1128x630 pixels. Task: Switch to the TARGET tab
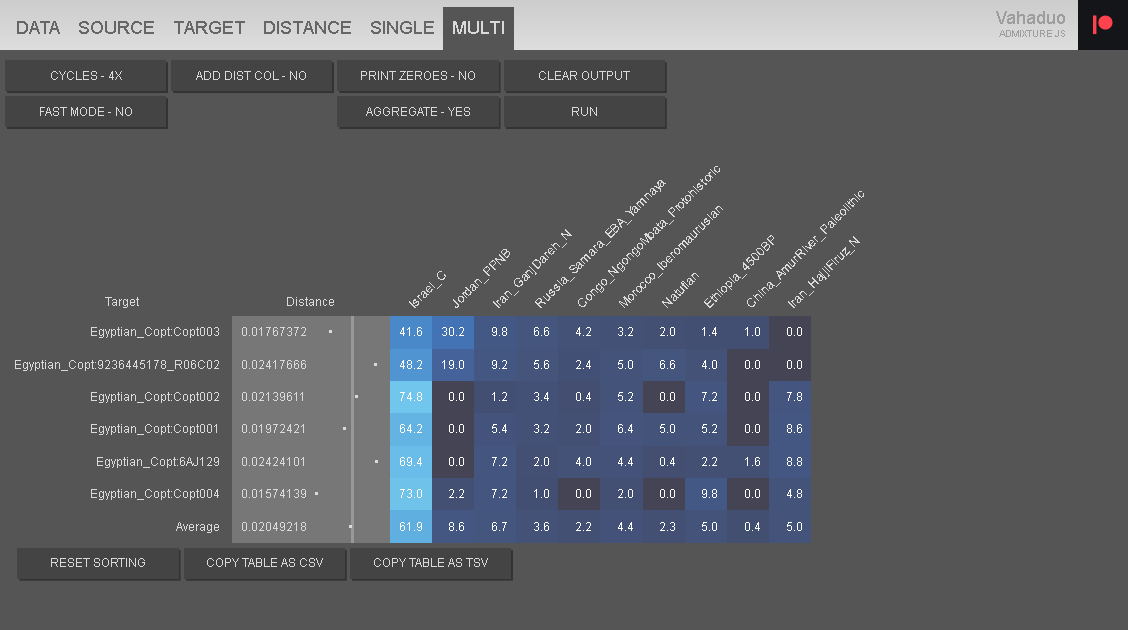pos(209,28)
